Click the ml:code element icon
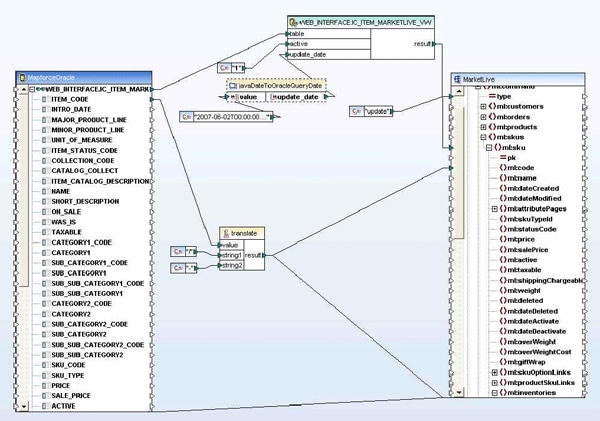 (503, 168)
